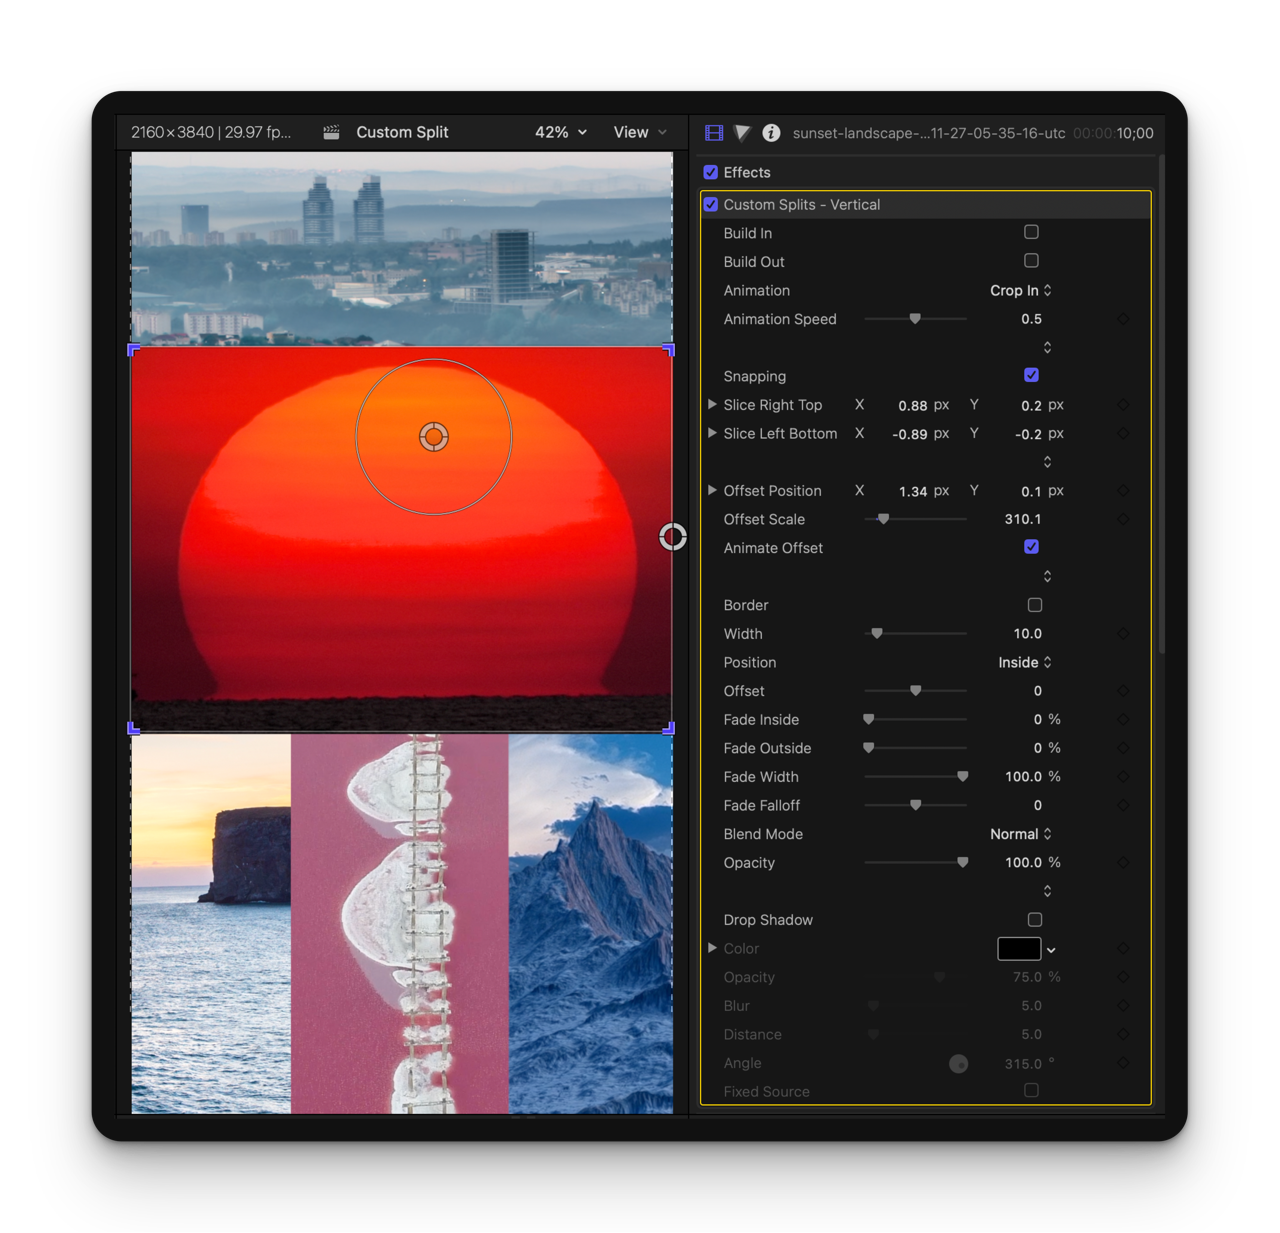This screenshot has height=1233, width=1280.
Task: Click the Animation Speed value 0.5
Action: click(1031, 319)
